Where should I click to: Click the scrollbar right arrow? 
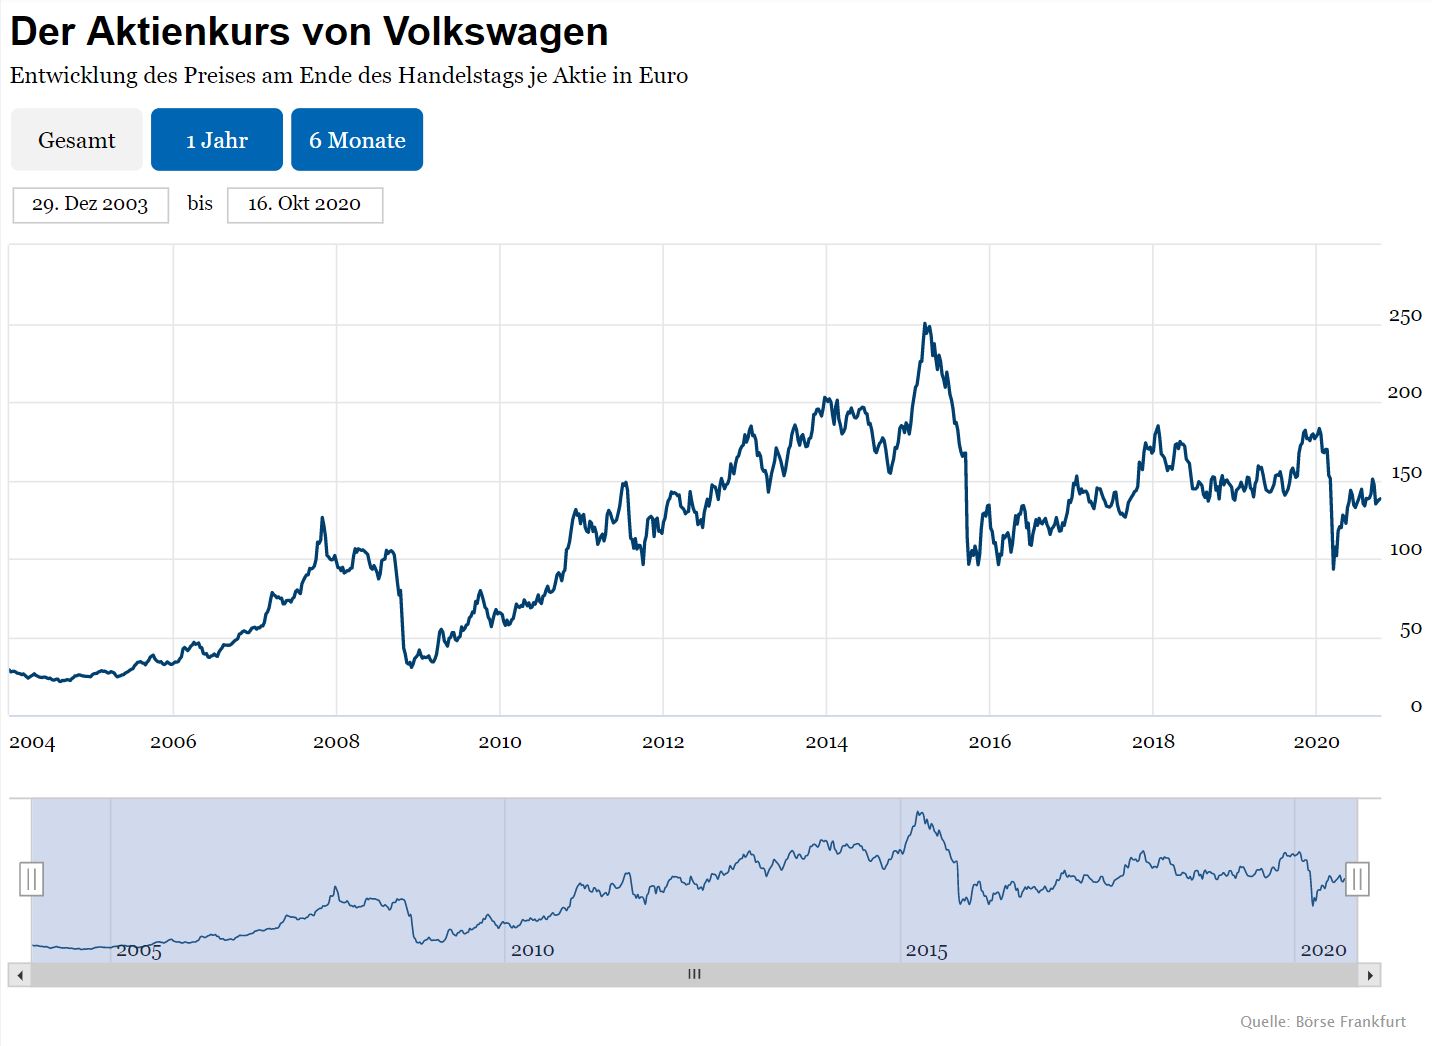click(x=1370, y=975)
